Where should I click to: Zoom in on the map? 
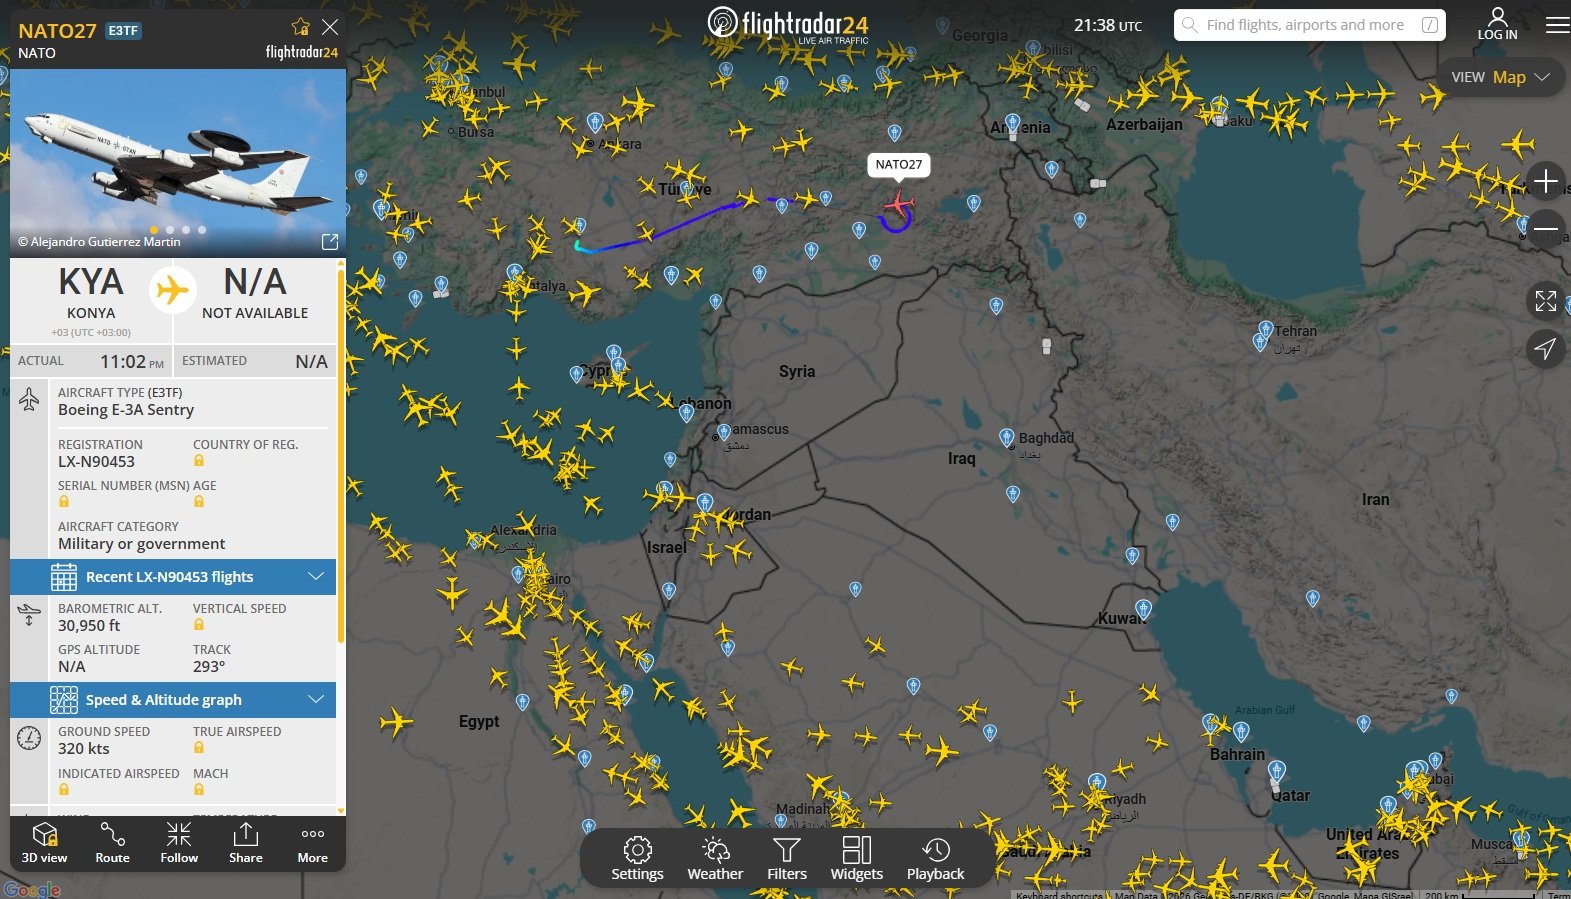coord(1546,181)
